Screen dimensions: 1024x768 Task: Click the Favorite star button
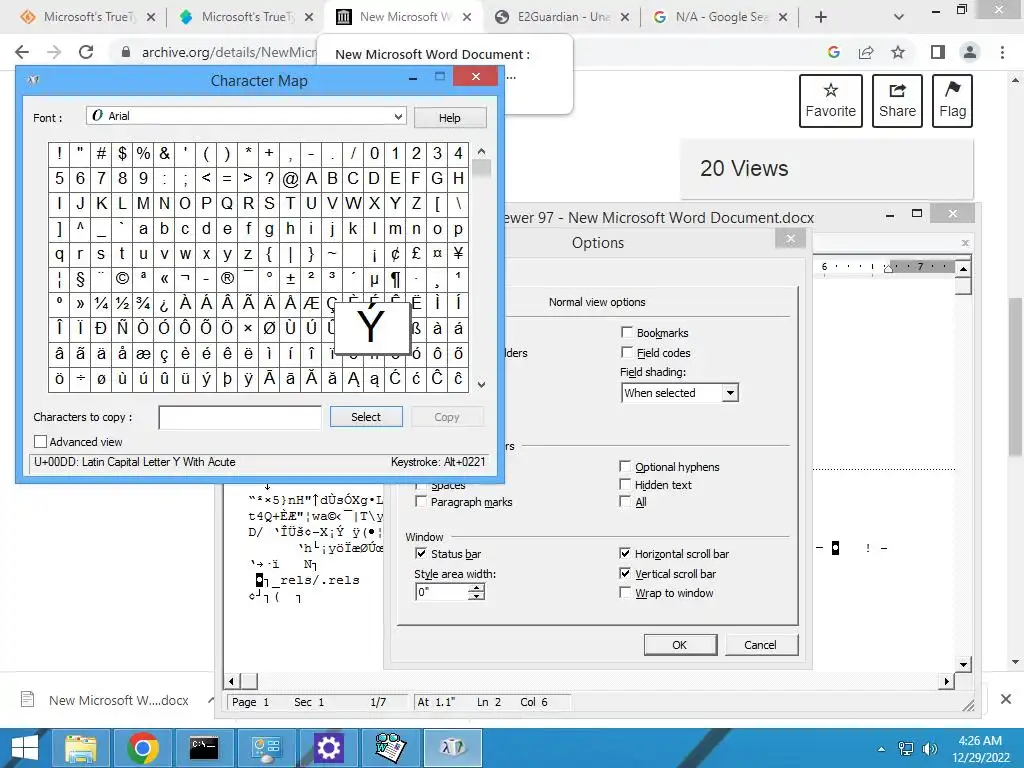coord(831,101)
